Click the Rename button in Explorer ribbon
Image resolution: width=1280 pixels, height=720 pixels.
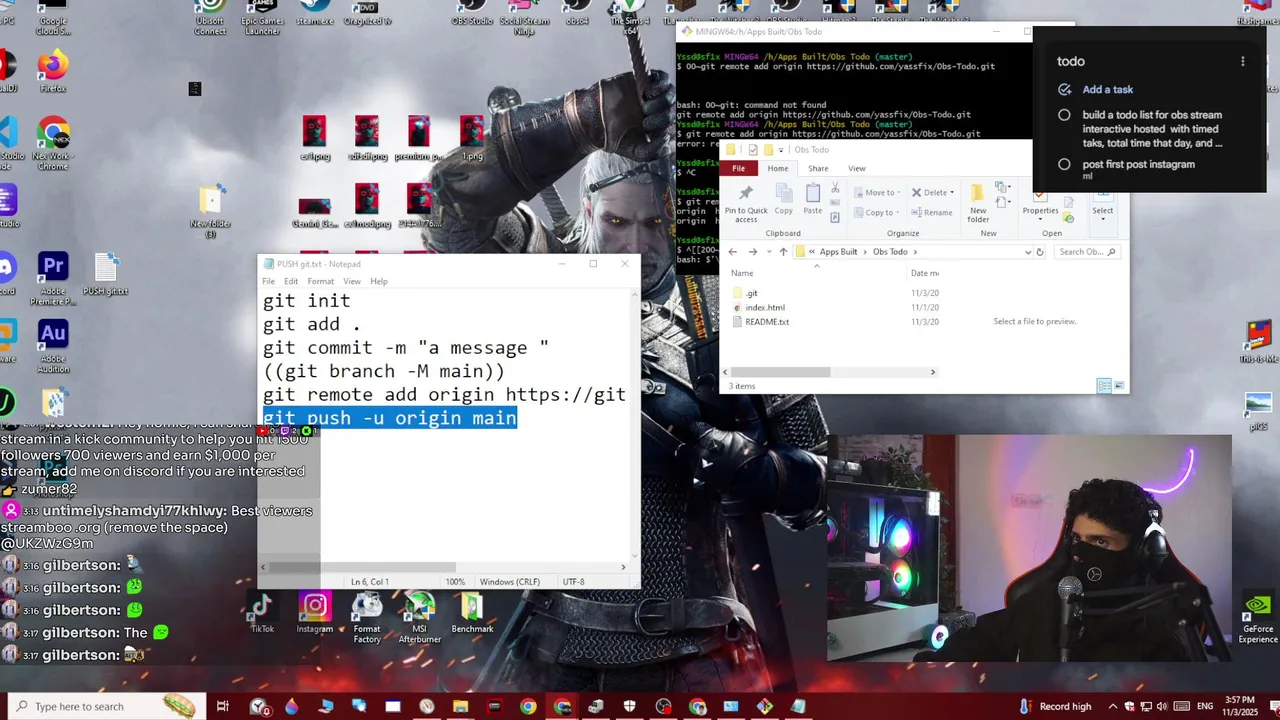coord(932,212)
